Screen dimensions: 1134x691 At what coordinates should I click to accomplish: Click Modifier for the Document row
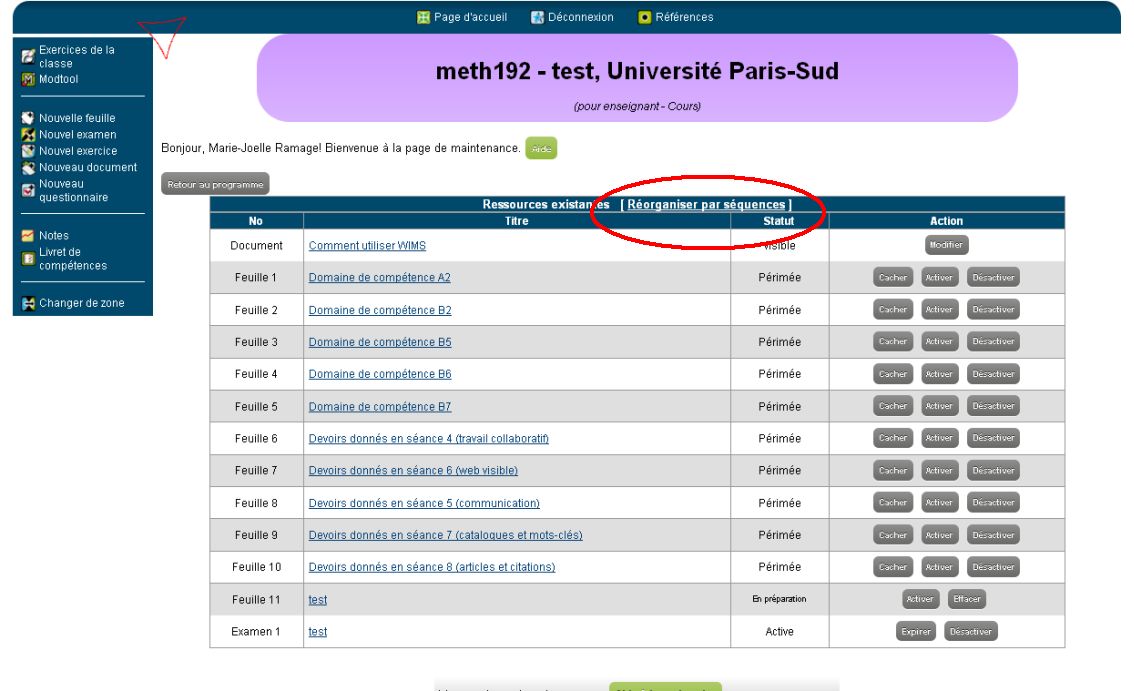(946, 245)
